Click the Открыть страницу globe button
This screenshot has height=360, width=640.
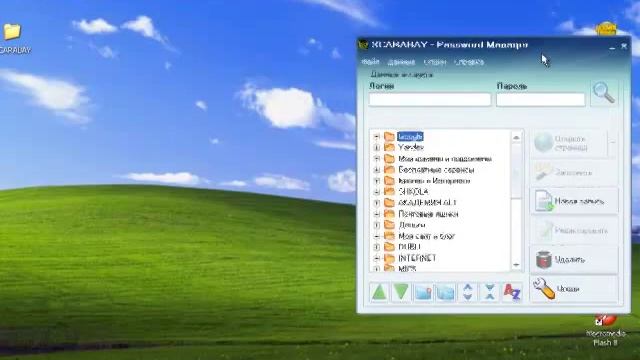pyautogui.click(x=569, y=143)
